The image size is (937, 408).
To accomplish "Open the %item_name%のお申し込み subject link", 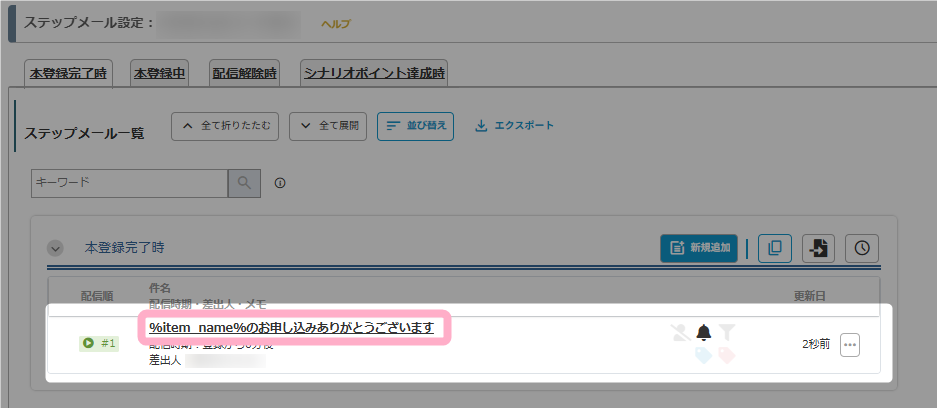I will pos(291,328).
